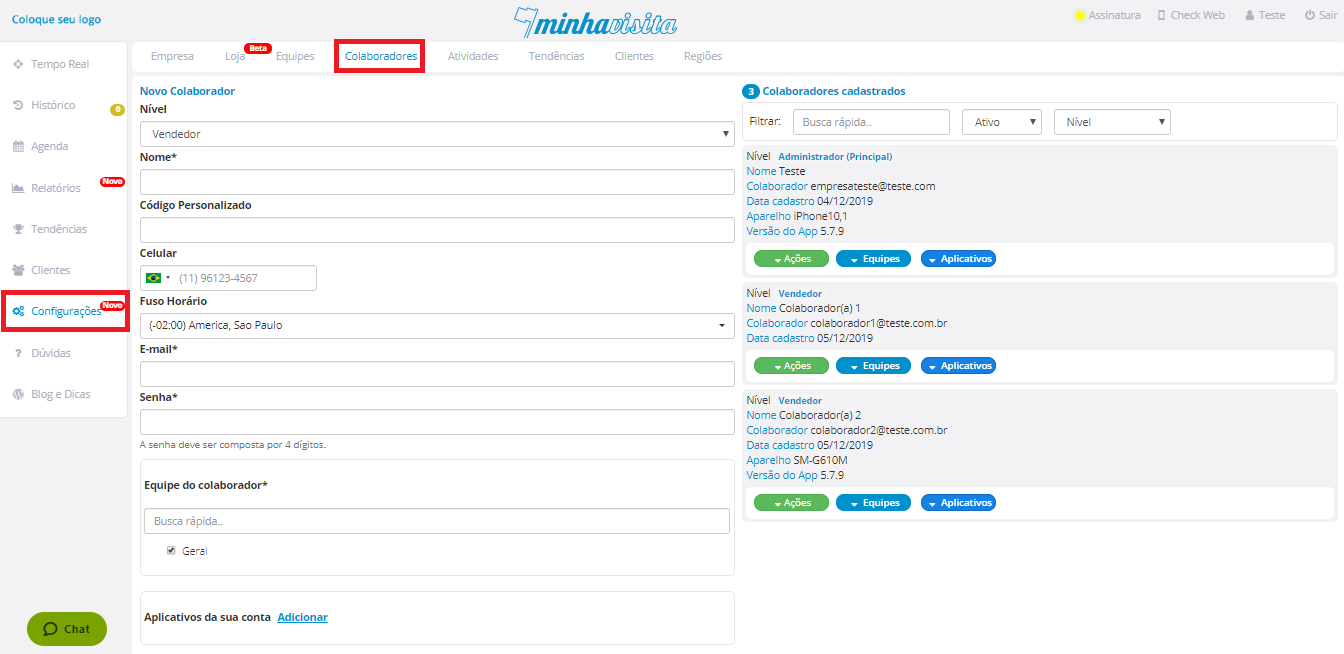Image resolution: width=1344 pixels, height=654 pixels.
Task: Open Blog e Dicas WordPress icon
Action: pyautogui.click(x=18, y=394)
